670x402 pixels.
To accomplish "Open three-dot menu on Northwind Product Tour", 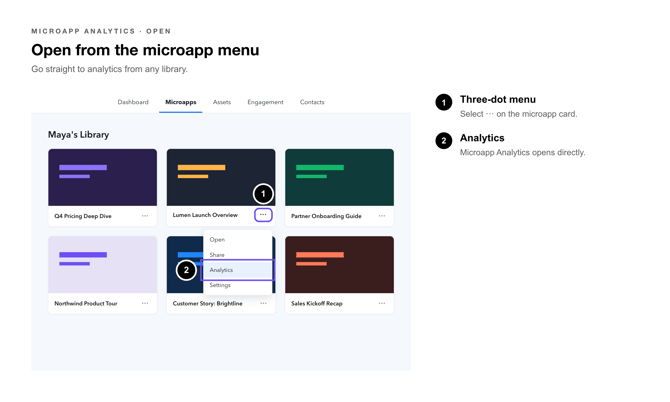I will (x=145, y=303).
